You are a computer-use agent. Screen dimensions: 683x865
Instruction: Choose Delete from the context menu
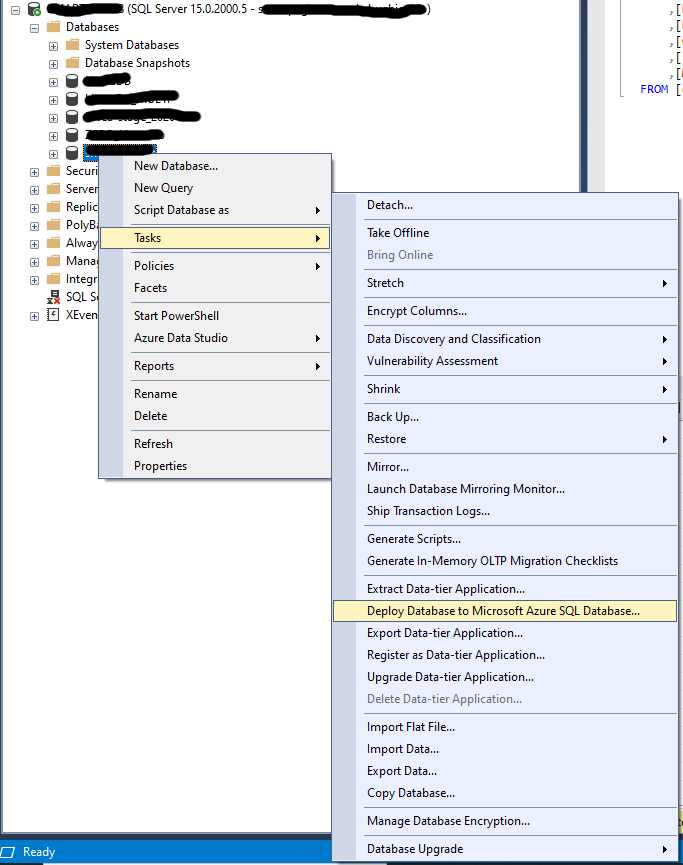pyautogui.click(x=215, y=416)
